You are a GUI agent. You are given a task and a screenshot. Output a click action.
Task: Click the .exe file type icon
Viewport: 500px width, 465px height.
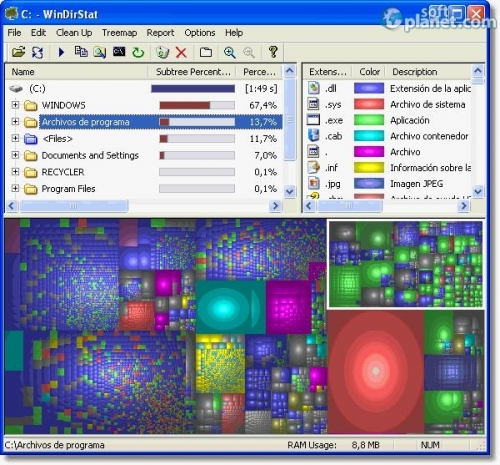[x=314, y=120]
